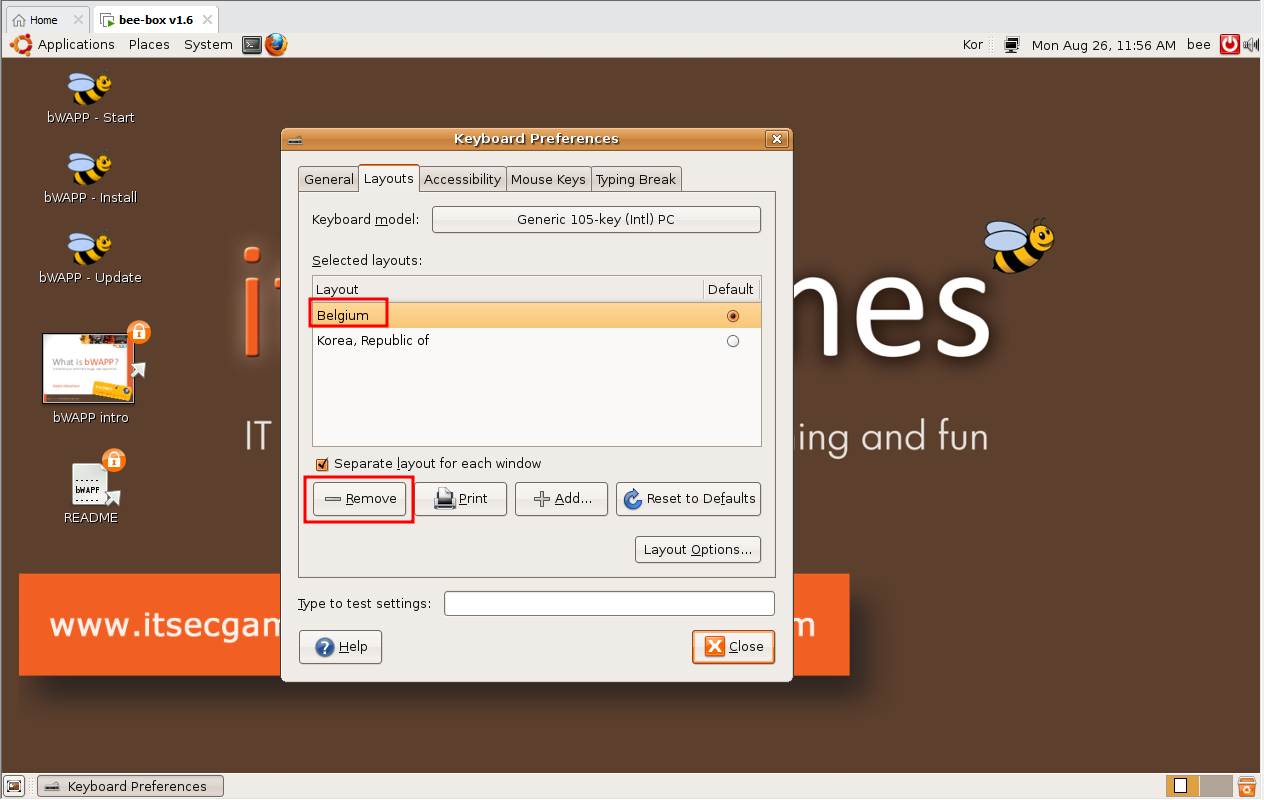Image resolution: width=1264 pixels, height=800 pixels.
Task: Click the Close button in the dialog
Action: tap(733, 647)
